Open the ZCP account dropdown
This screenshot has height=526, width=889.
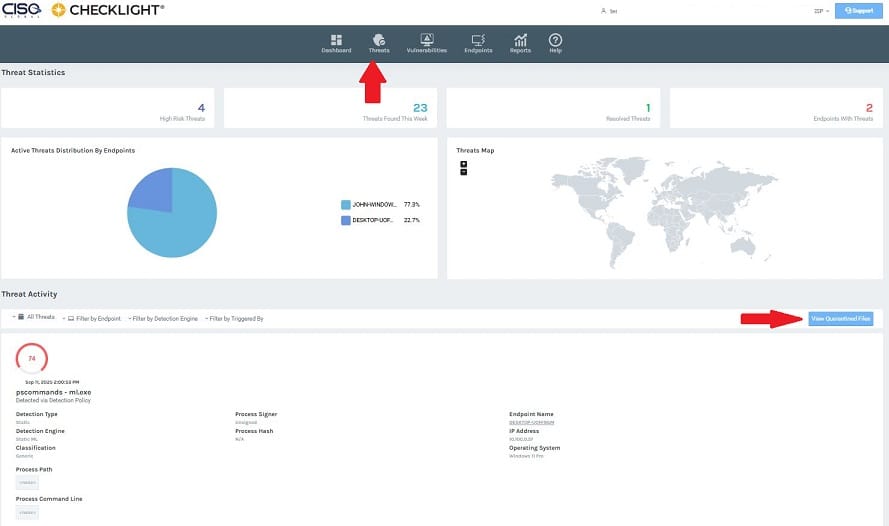tap(820, 11)
